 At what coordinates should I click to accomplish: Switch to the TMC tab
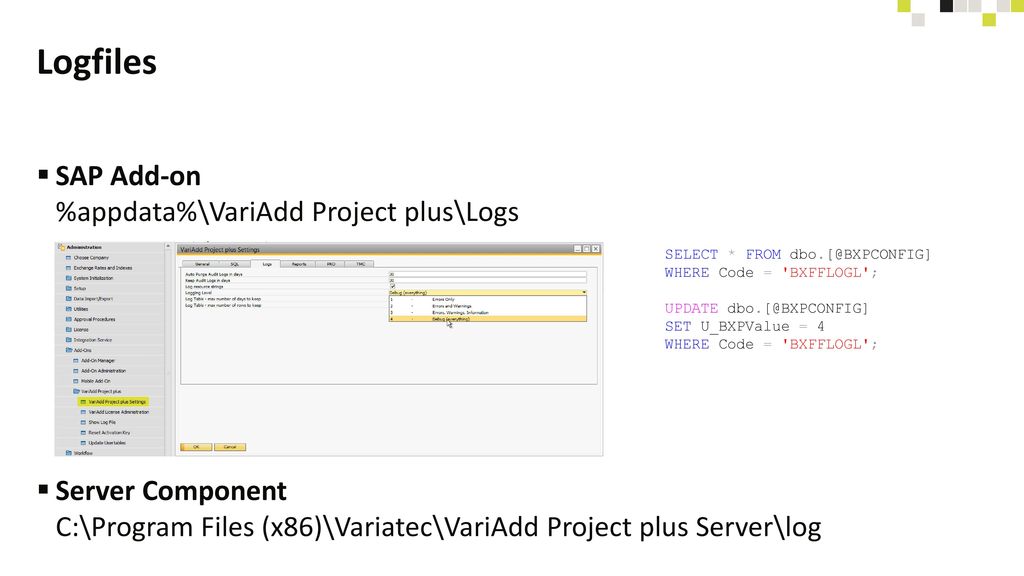click(360, 264)
